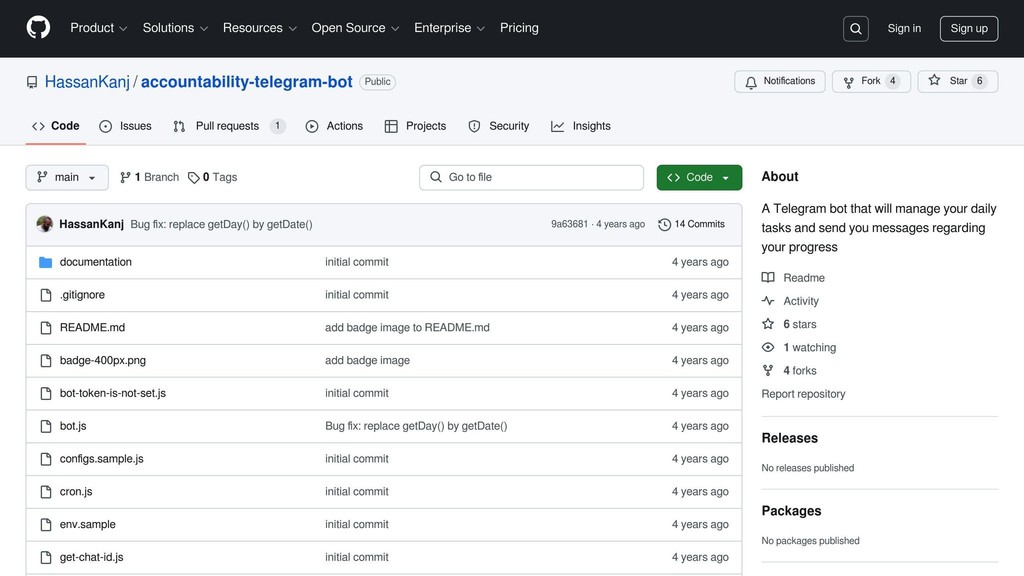This screenshot has height=576, width=1024.
Task: Click the Readme book icon
Action: pyautogui.click(x=767, y=277)
